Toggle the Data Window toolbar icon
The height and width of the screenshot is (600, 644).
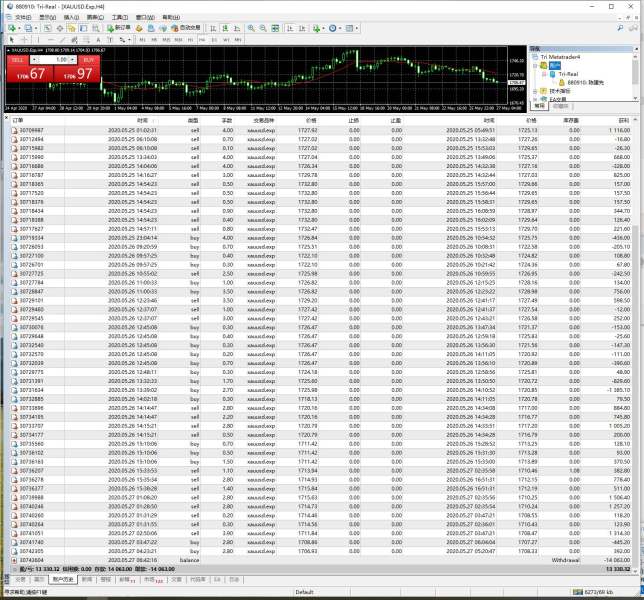(60, 28)
